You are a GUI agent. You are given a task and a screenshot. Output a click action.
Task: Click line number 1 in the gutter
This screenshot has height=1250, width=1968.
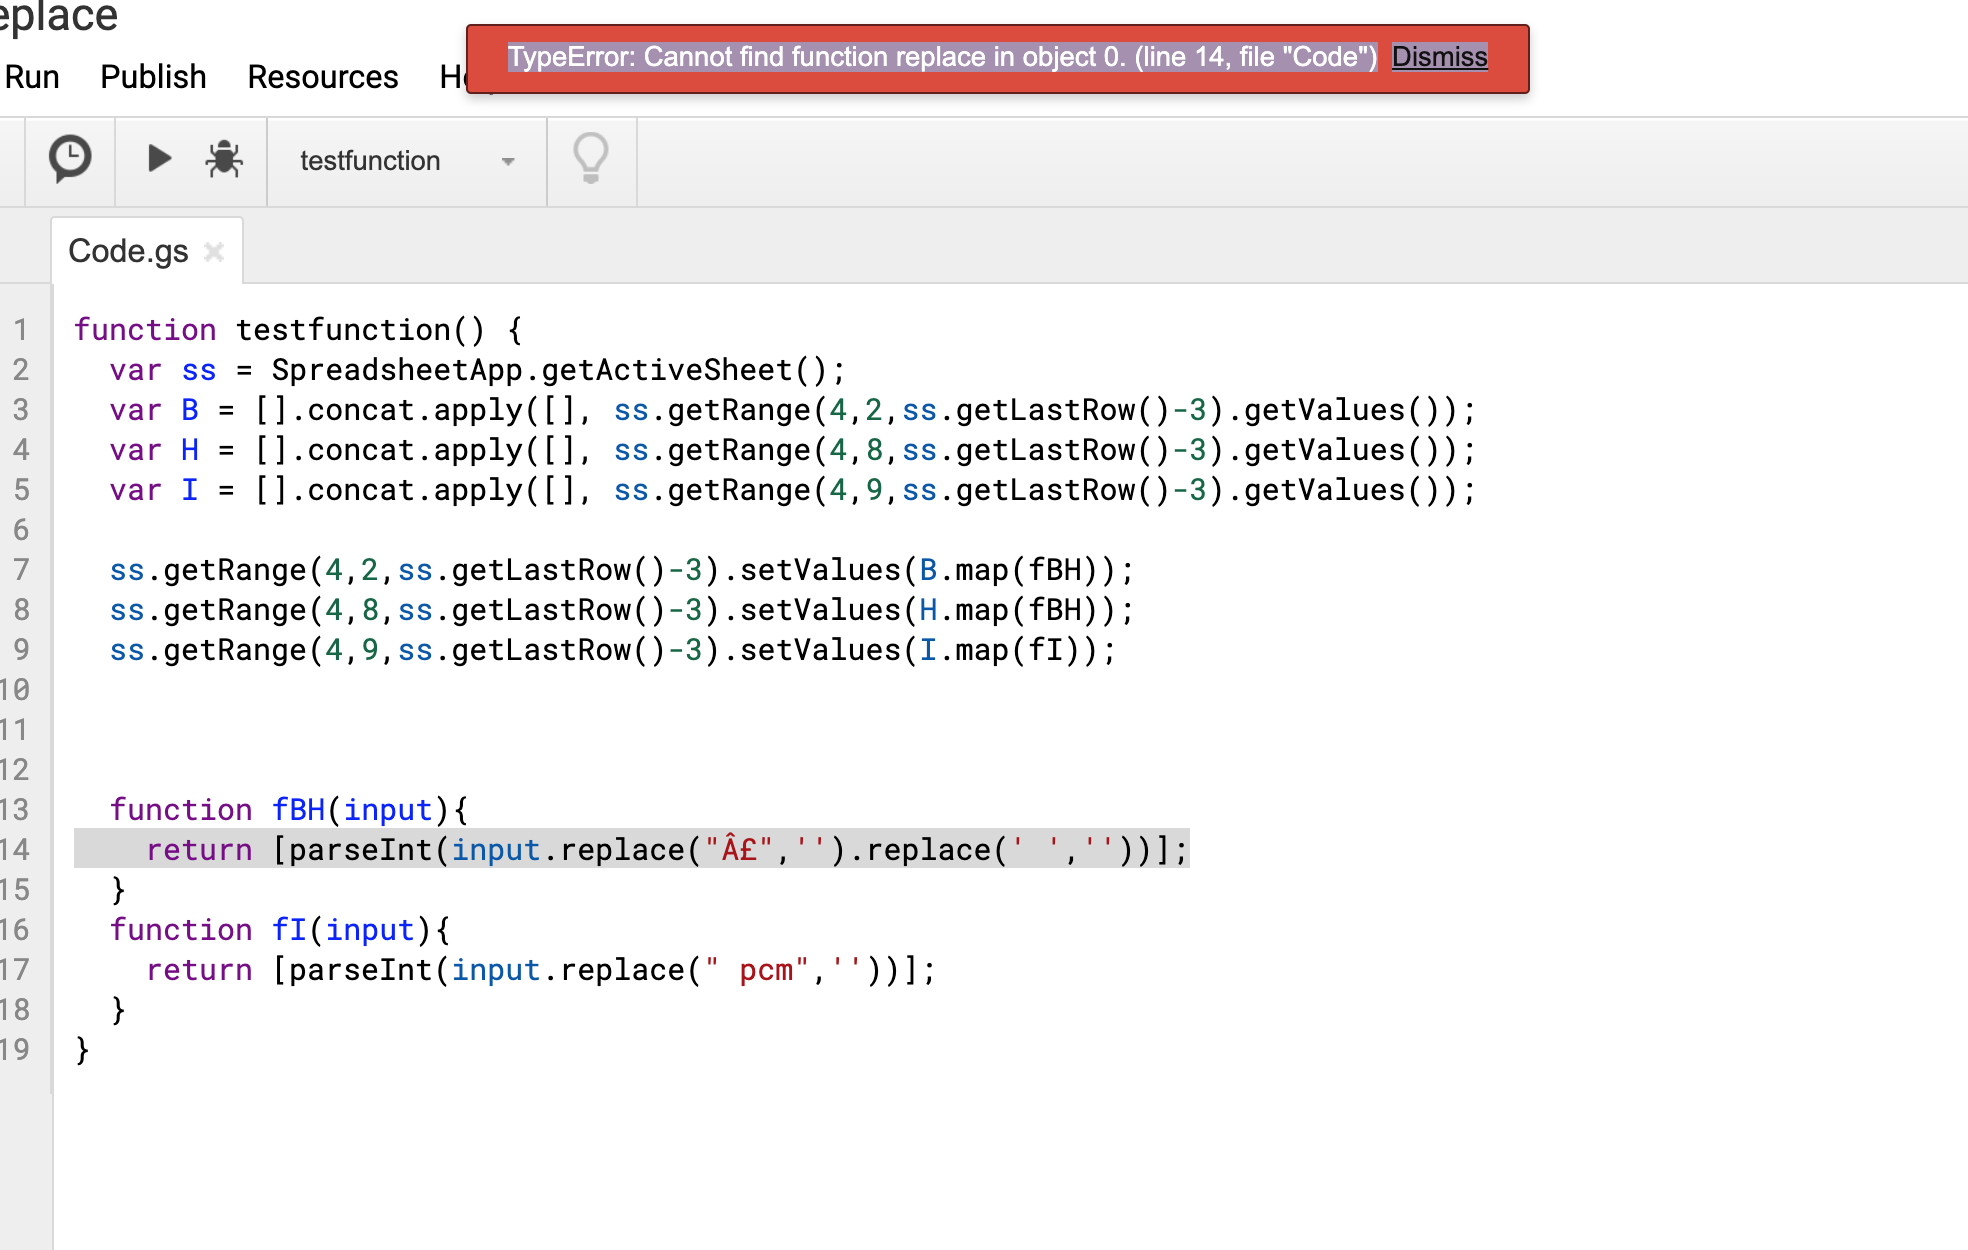[20, 329]
